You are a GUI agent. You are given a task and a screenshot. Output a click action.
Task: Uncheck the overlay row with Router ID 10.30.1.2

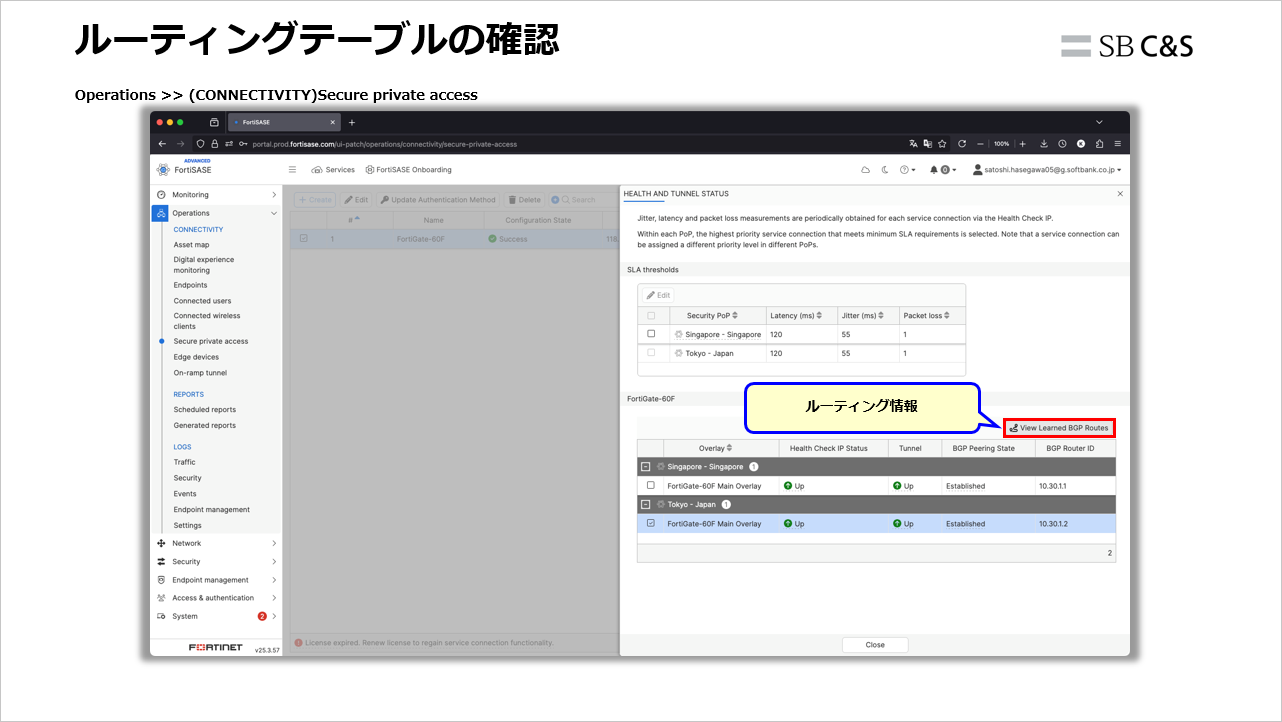(651, 524)
